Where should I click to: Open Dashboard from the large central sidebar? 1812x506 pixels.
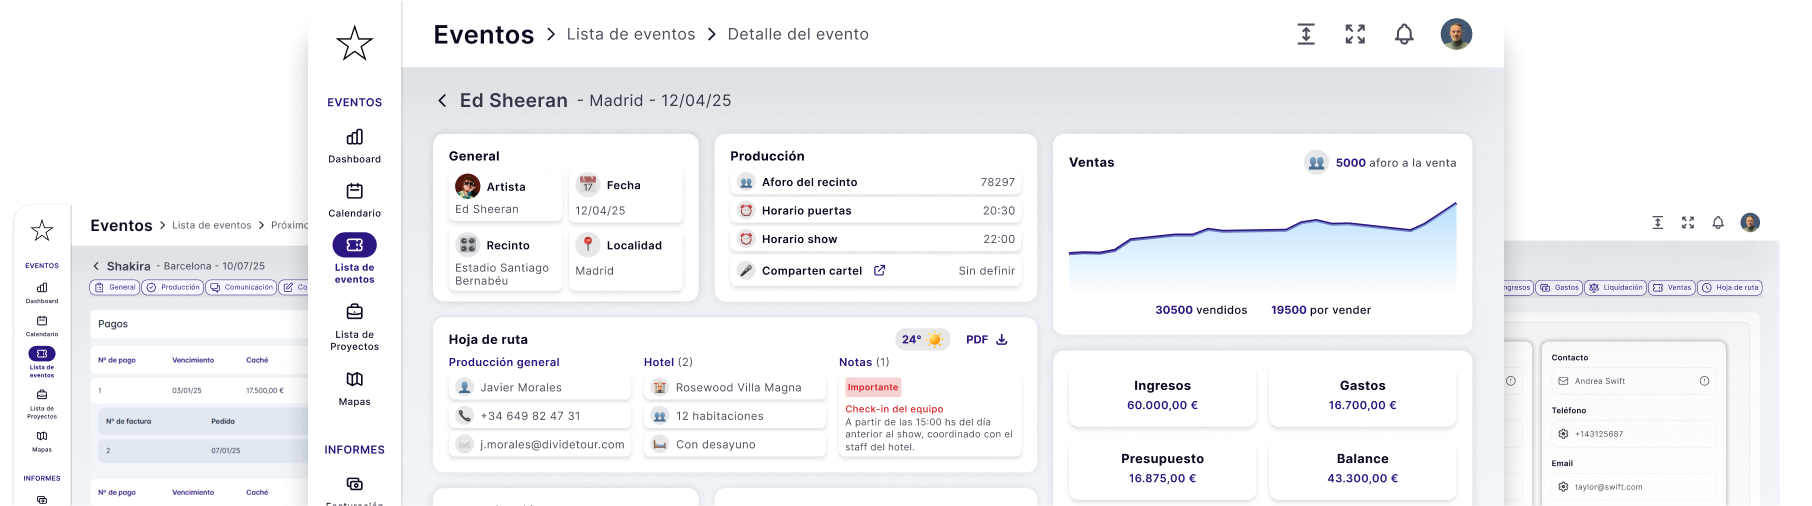click(x=355, y=145)
